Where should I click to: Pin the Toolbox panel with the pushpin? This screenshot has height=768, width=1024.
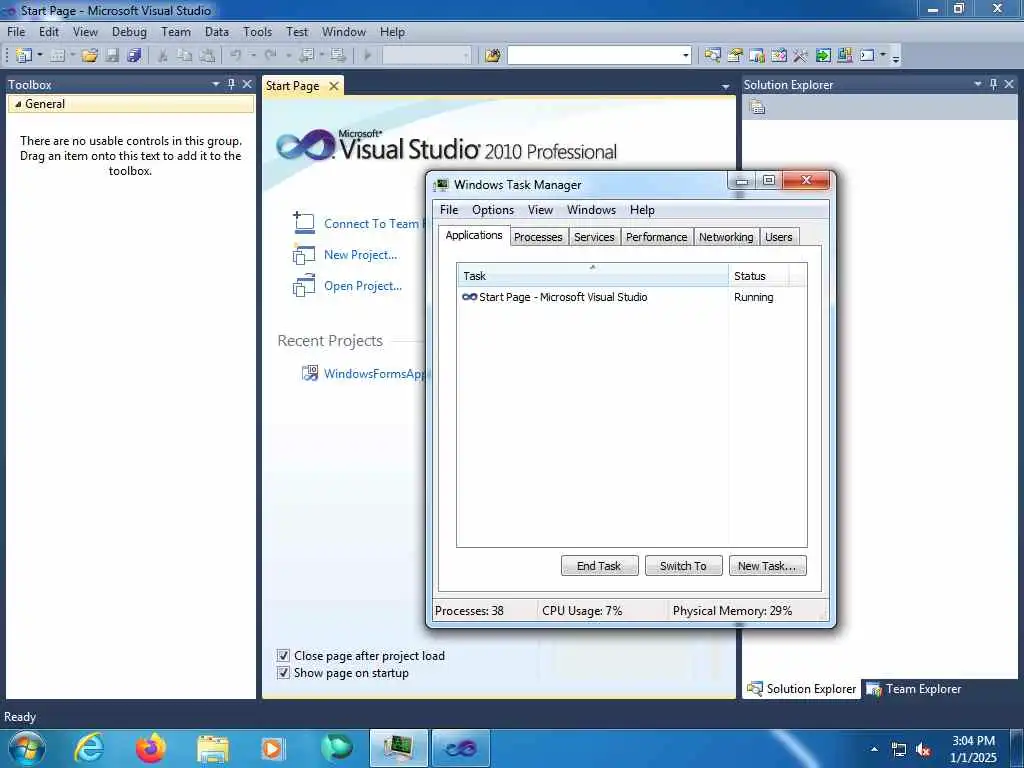(231, 84)
